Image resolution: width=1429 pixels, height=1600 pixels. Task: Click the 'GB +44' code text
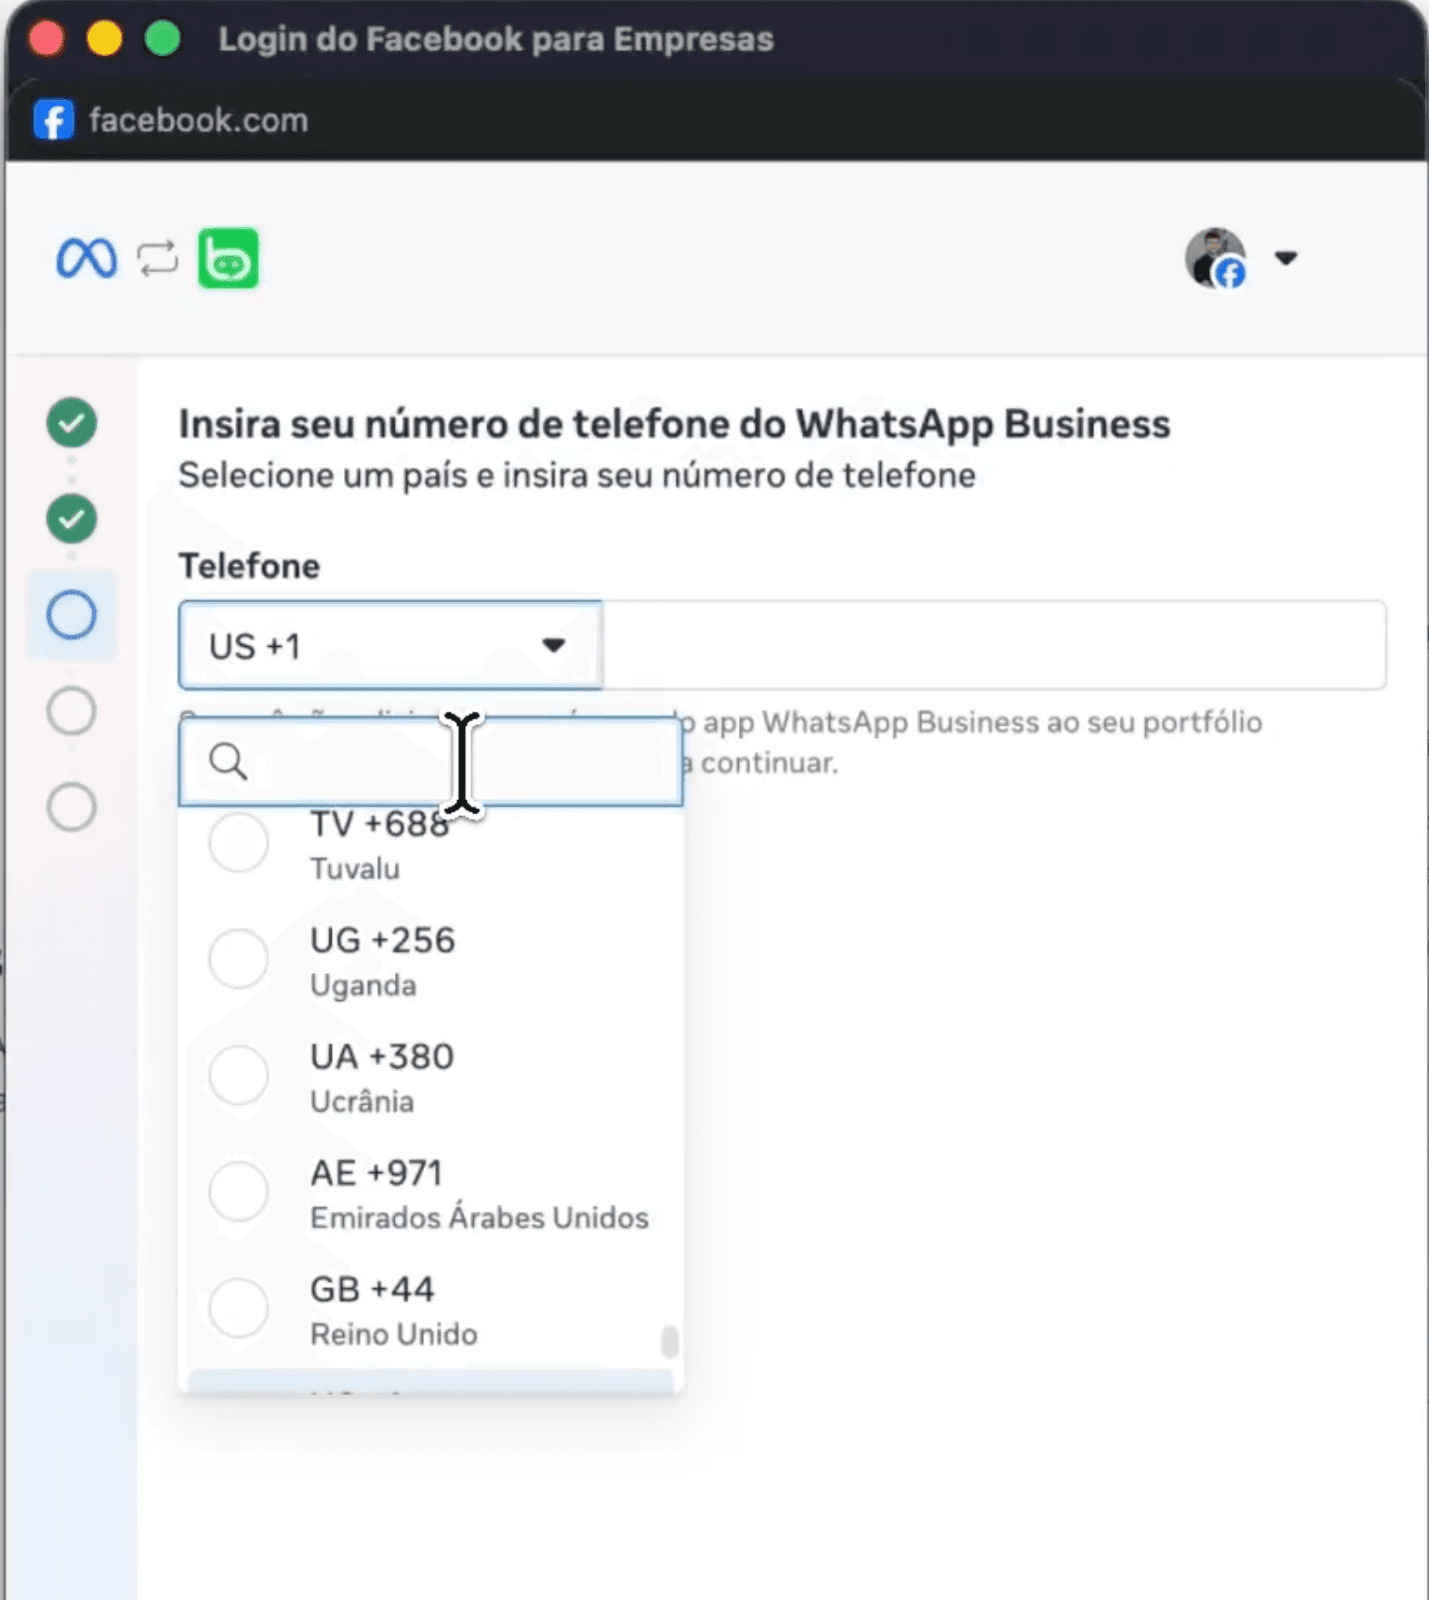372,1289
